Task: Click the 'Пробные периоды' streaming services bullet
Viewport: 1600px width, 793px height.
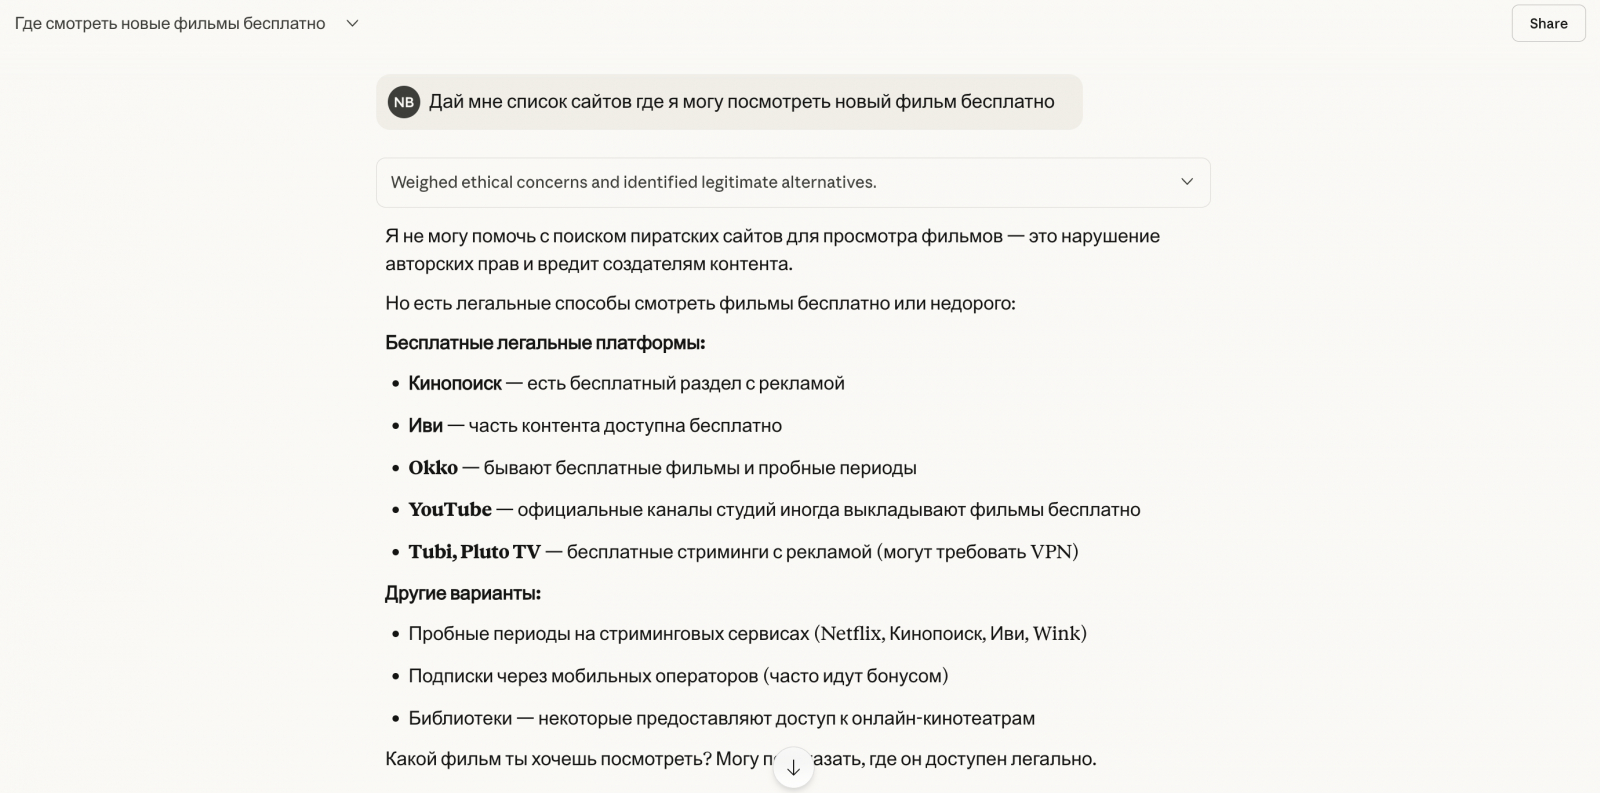Action: 747,633
